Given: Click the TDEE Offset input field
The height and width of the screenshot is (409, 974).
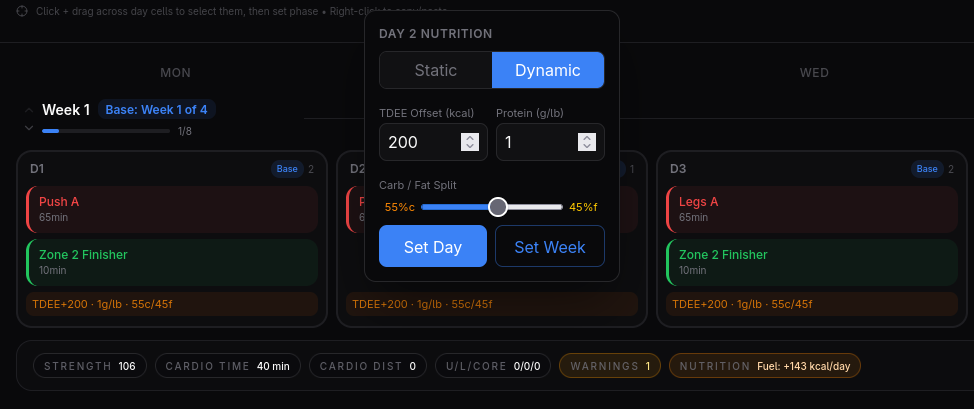Looking at the screenshot, I should point(418,142).
